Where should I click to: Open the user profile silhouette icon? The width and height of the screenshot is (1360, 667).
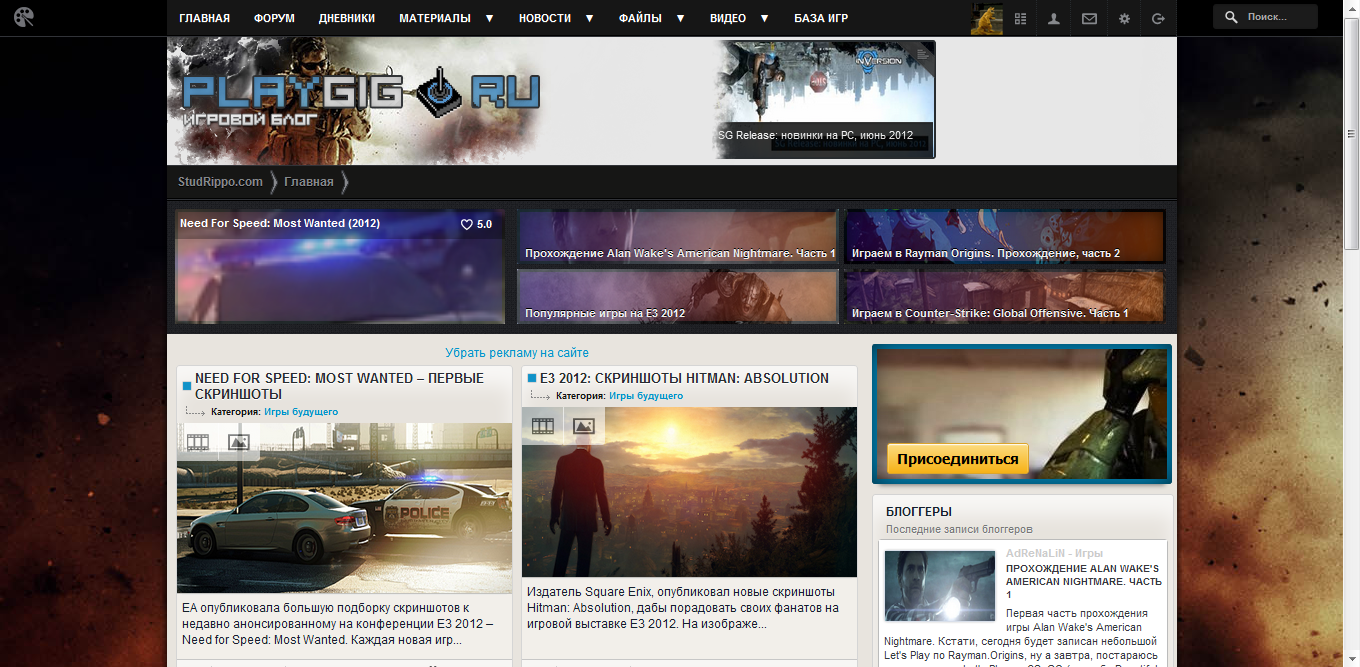click(x=1054, y=18)
